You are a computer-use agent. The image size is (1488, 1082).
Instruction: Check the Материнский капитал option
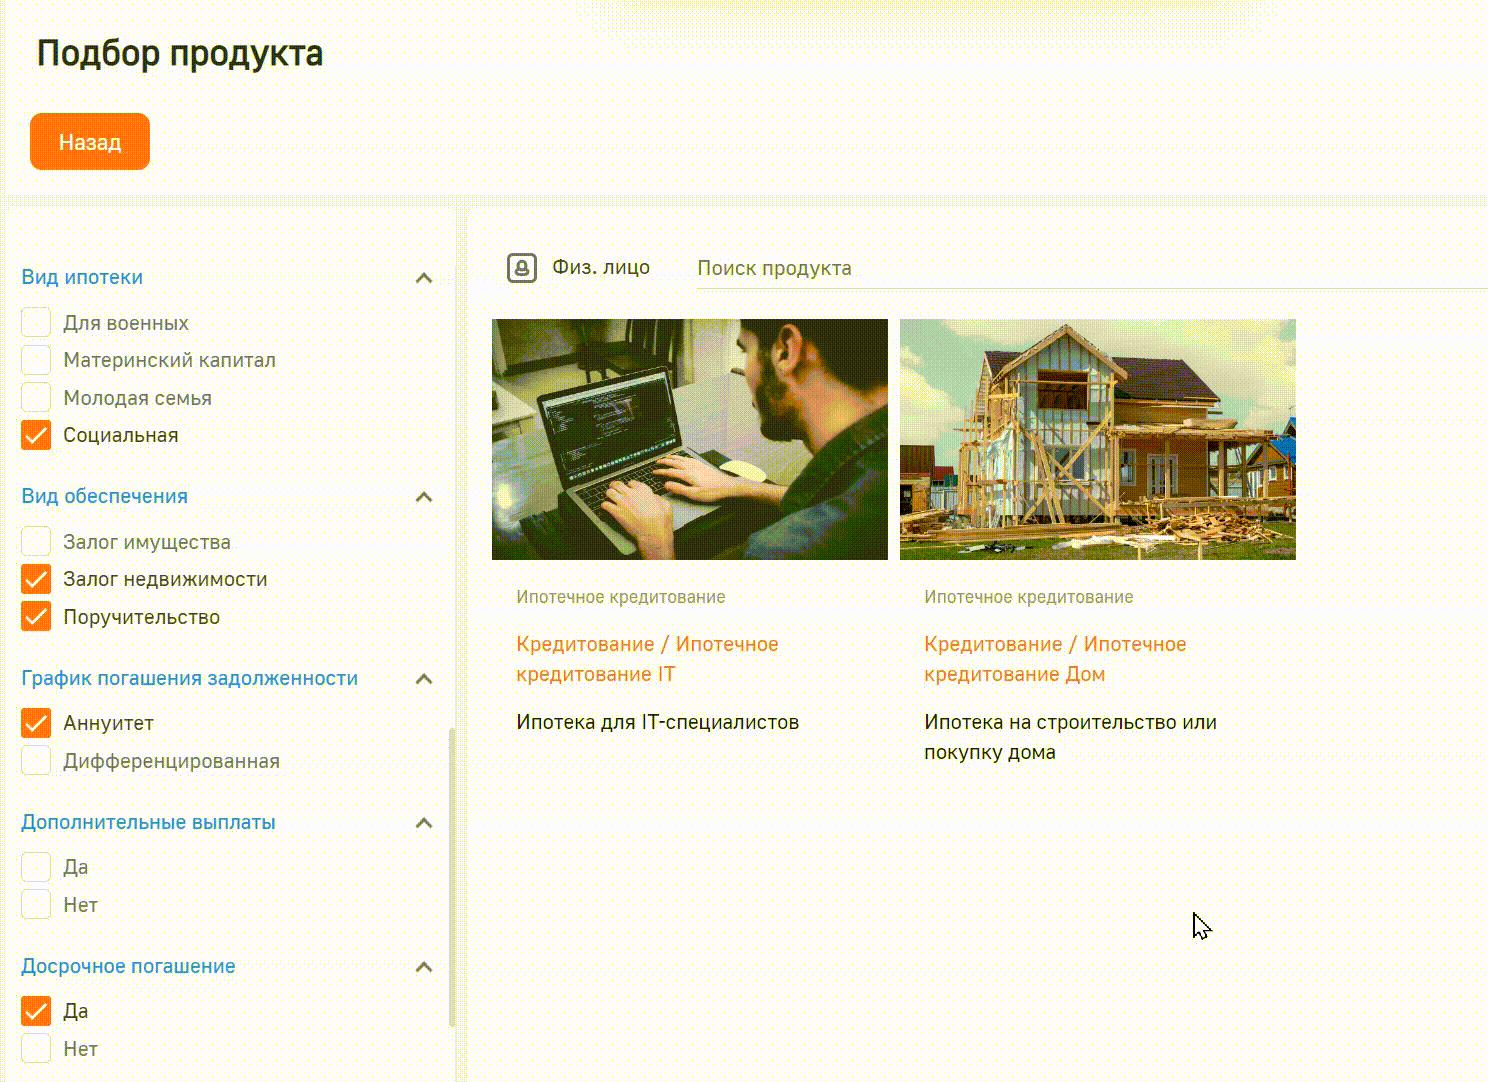point(36,360)
